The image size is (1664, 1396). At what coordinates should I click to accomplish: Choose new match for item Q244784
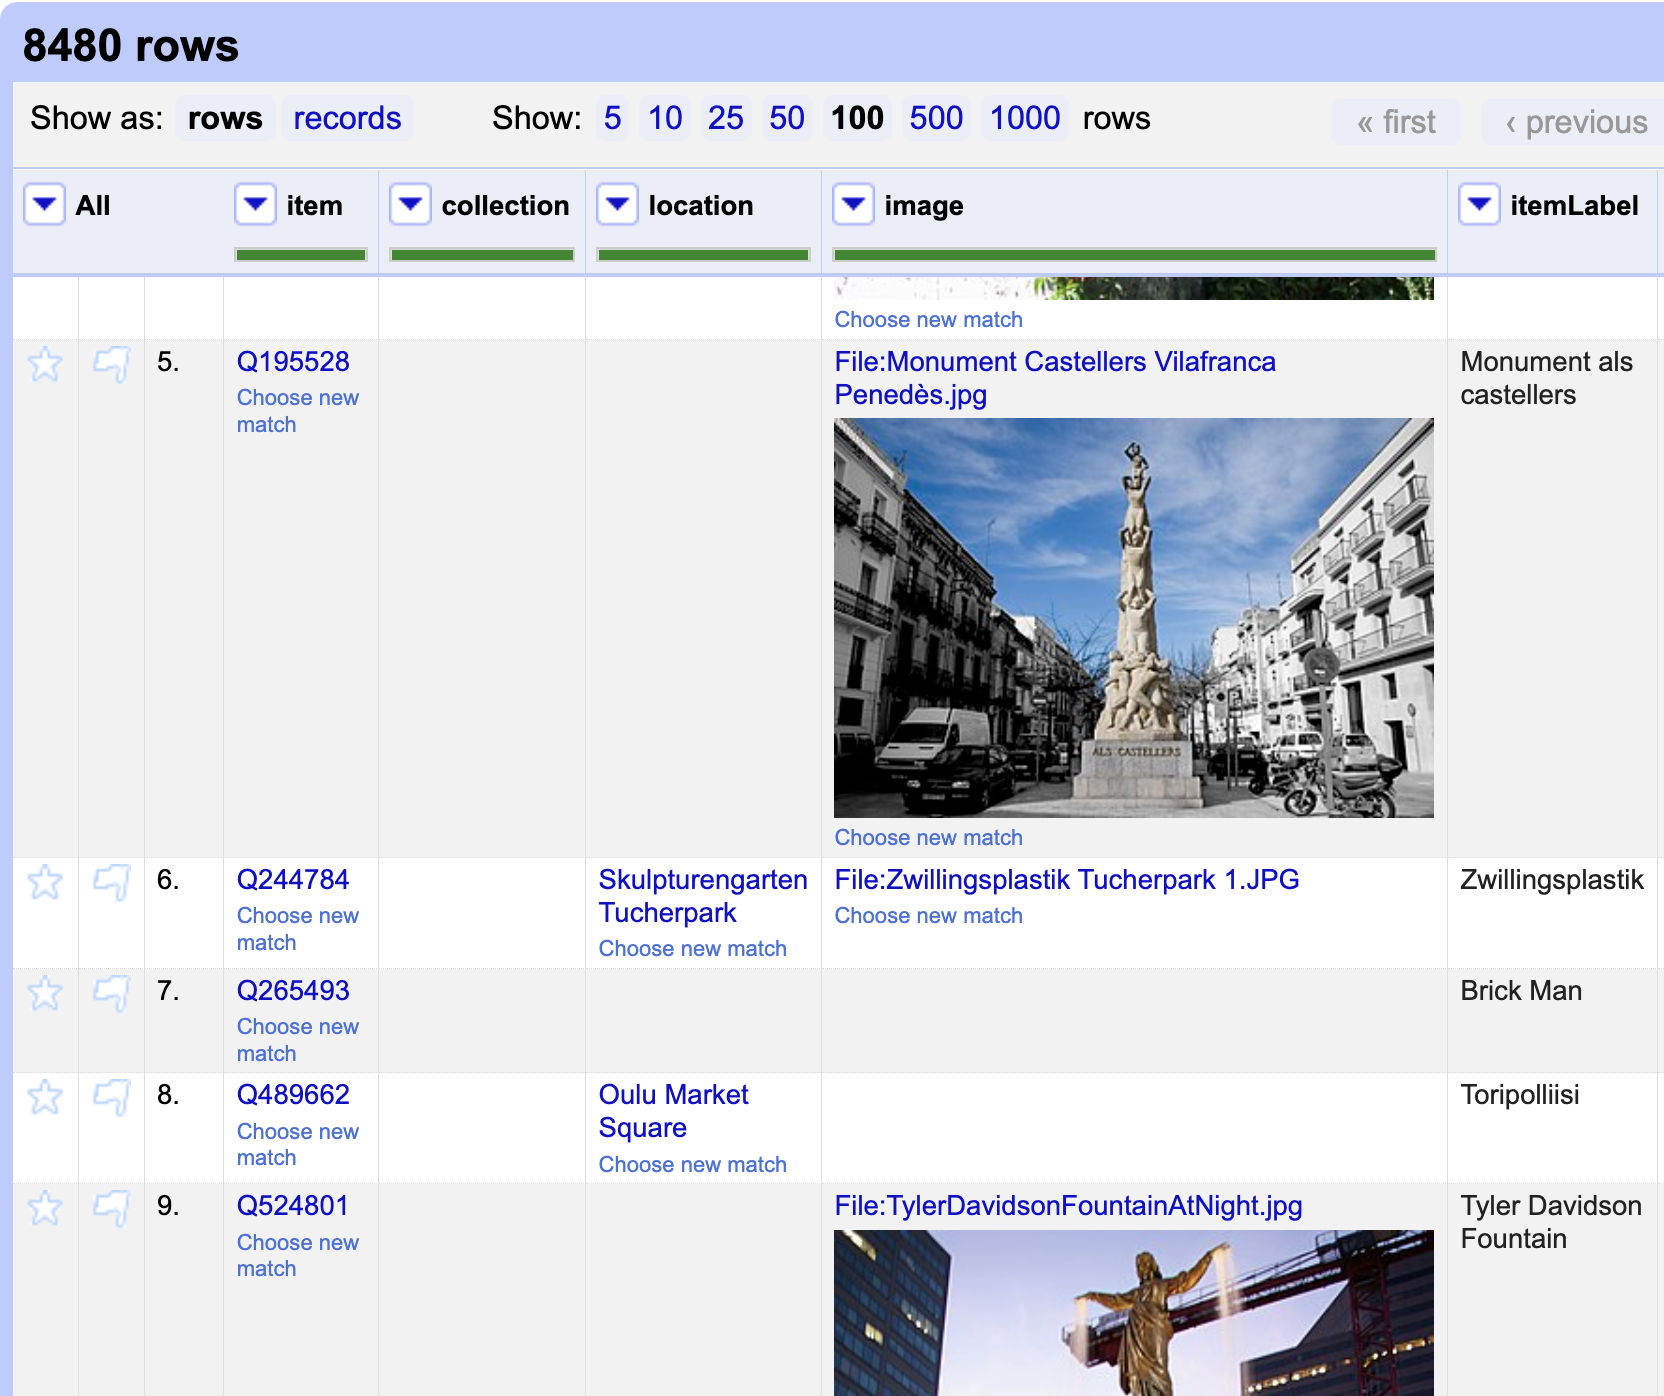pyautogui.click(x=297, y=929)
